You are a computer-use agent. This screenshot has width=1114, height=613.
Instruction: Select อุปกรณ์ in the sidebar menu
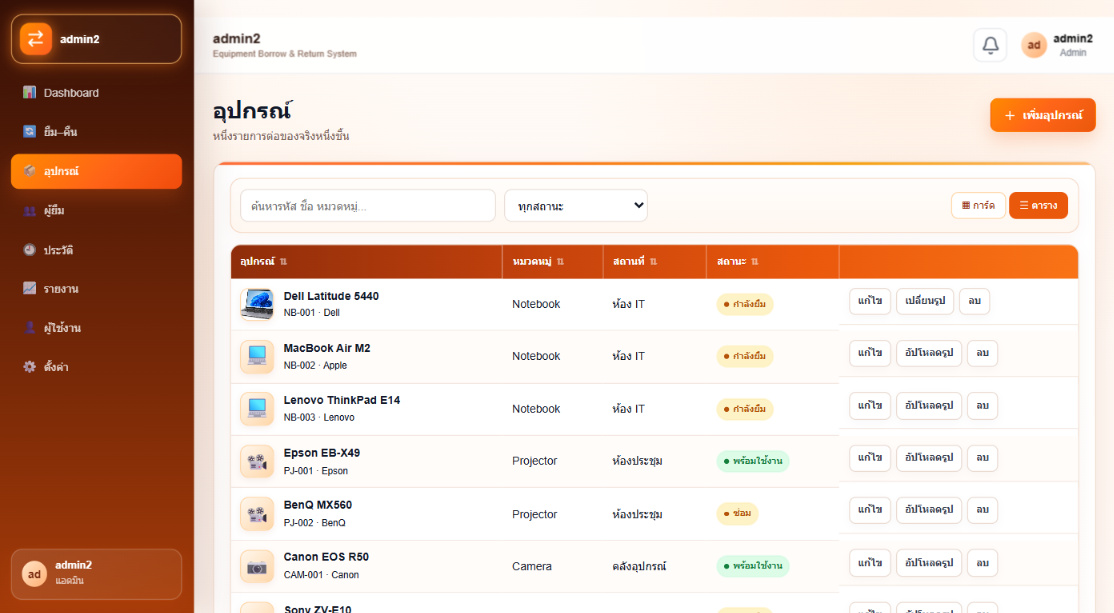[97, 171]
